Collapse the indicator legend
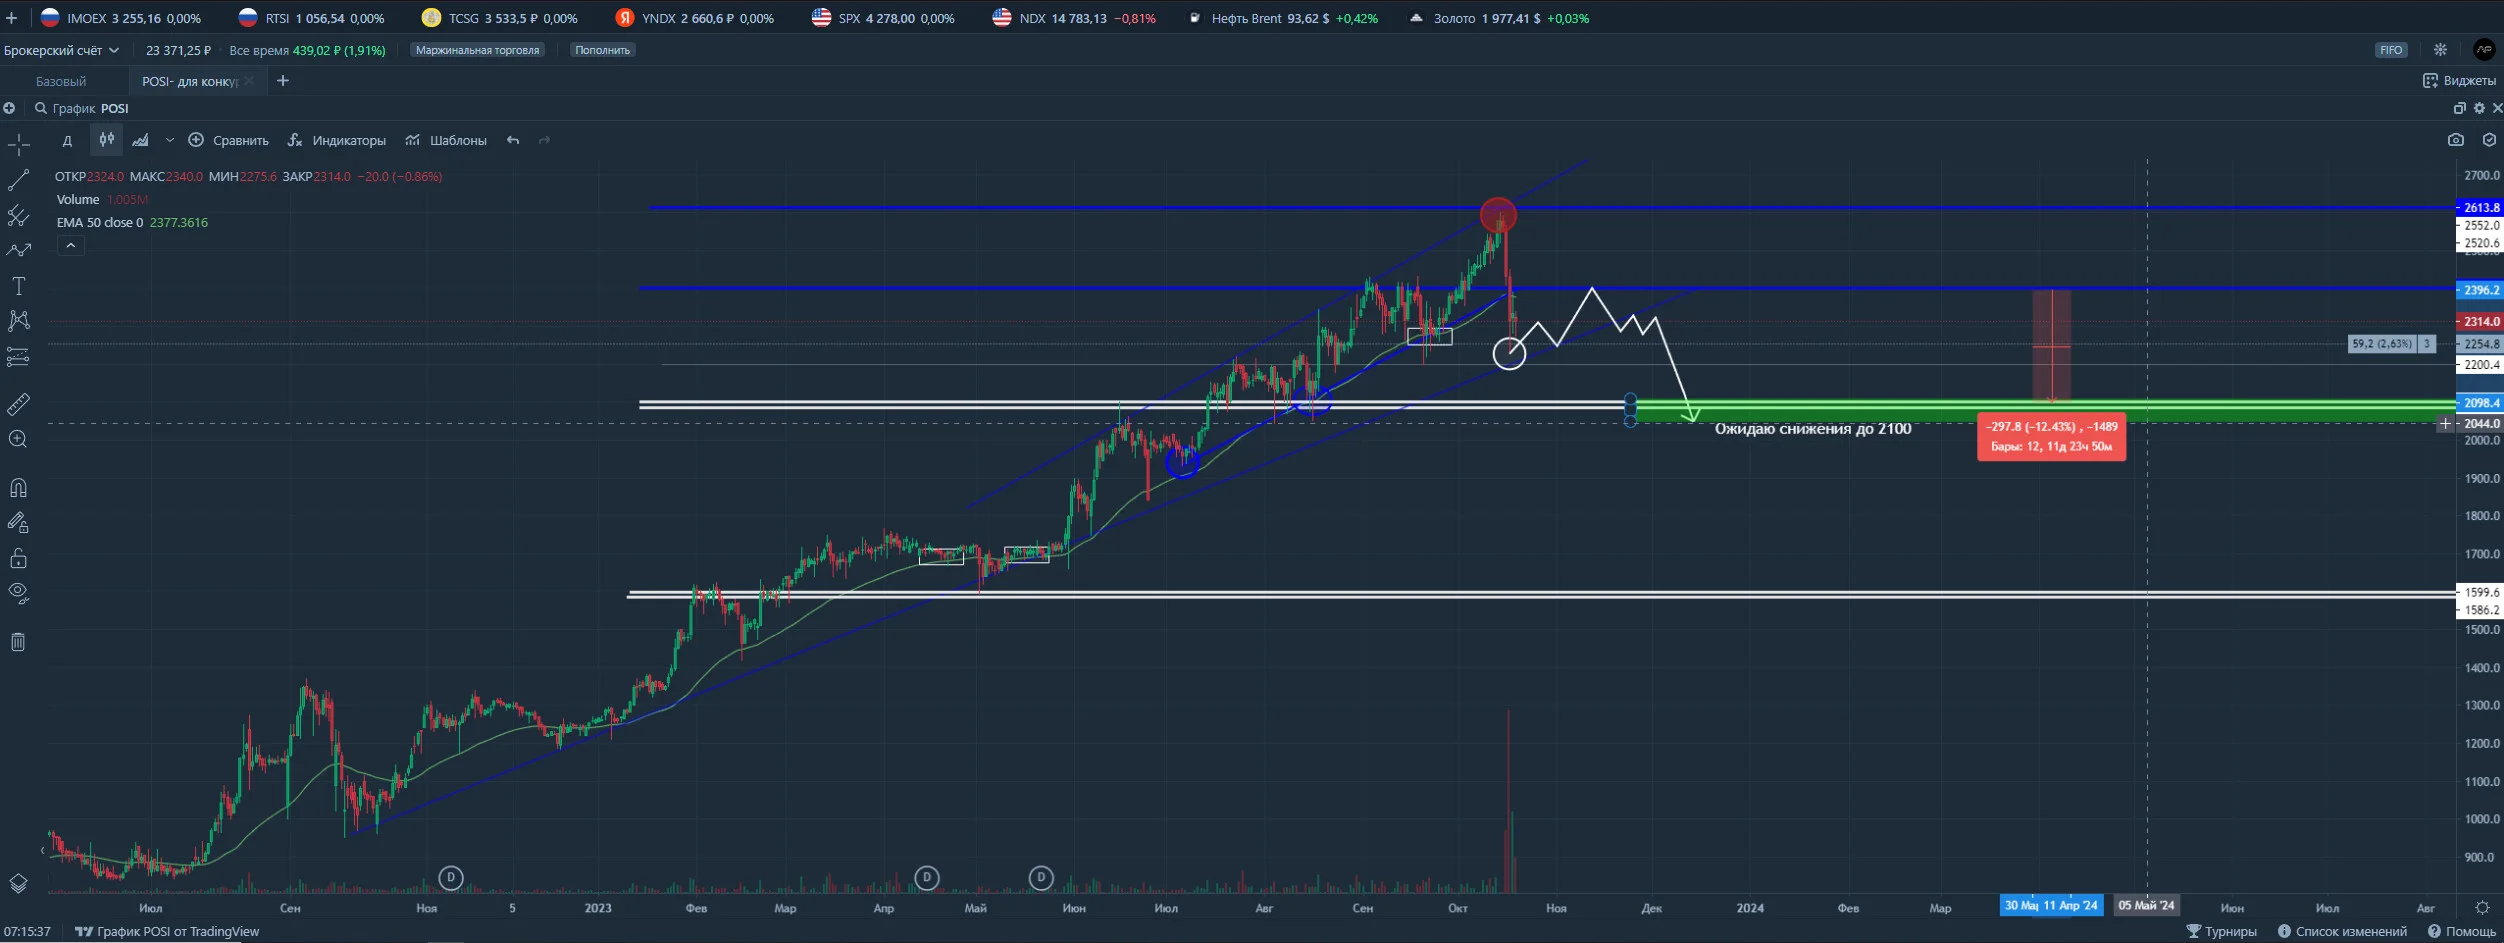2504x943 pixels. click(x=71, y=245)
